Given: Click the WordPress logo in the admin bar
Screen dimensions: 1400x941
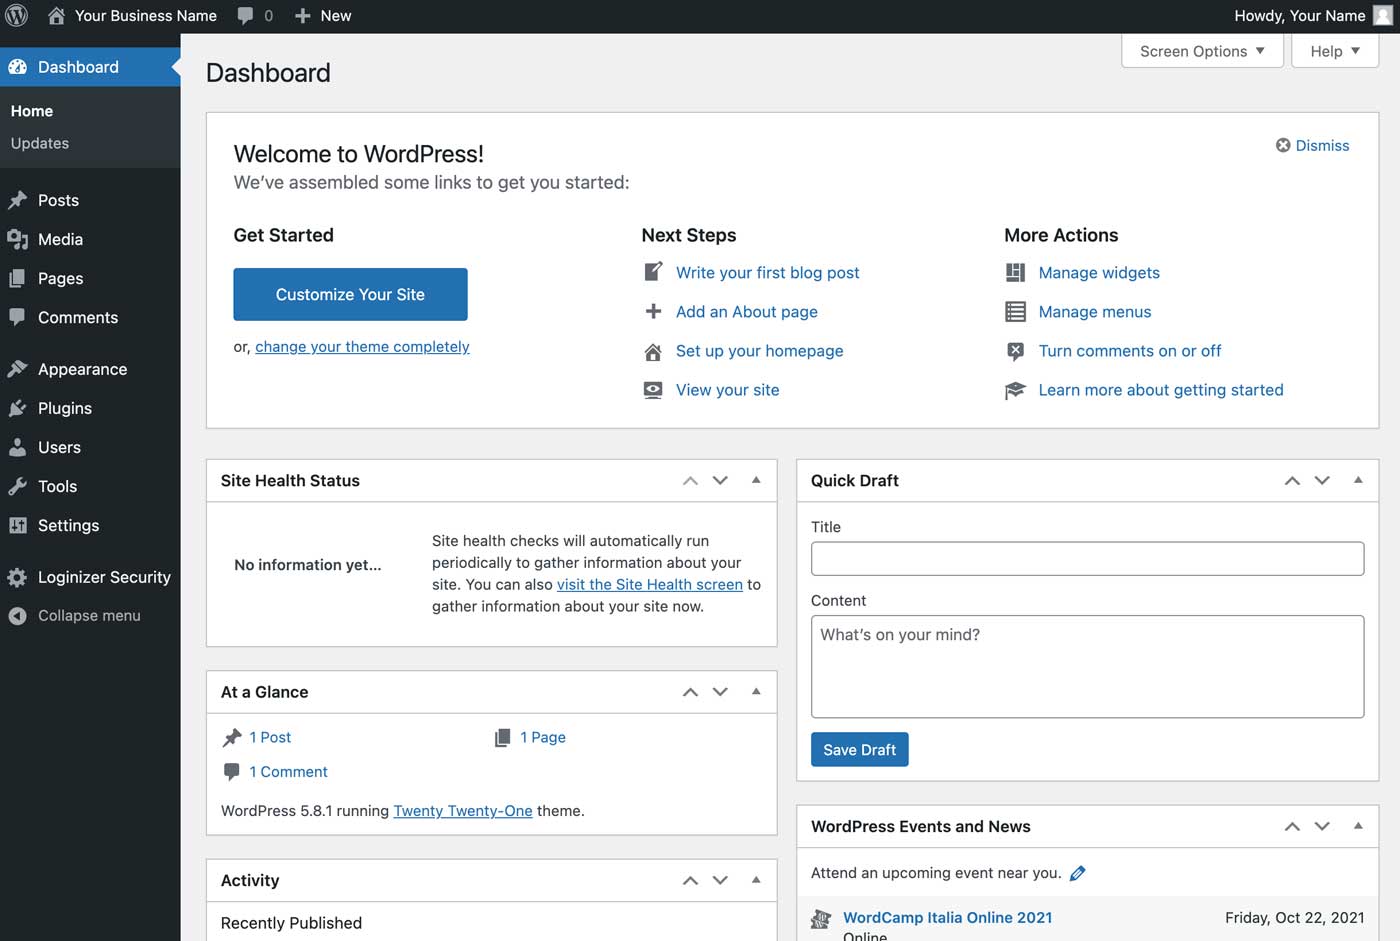Looking at the screenshot, I should pos(16,15).
